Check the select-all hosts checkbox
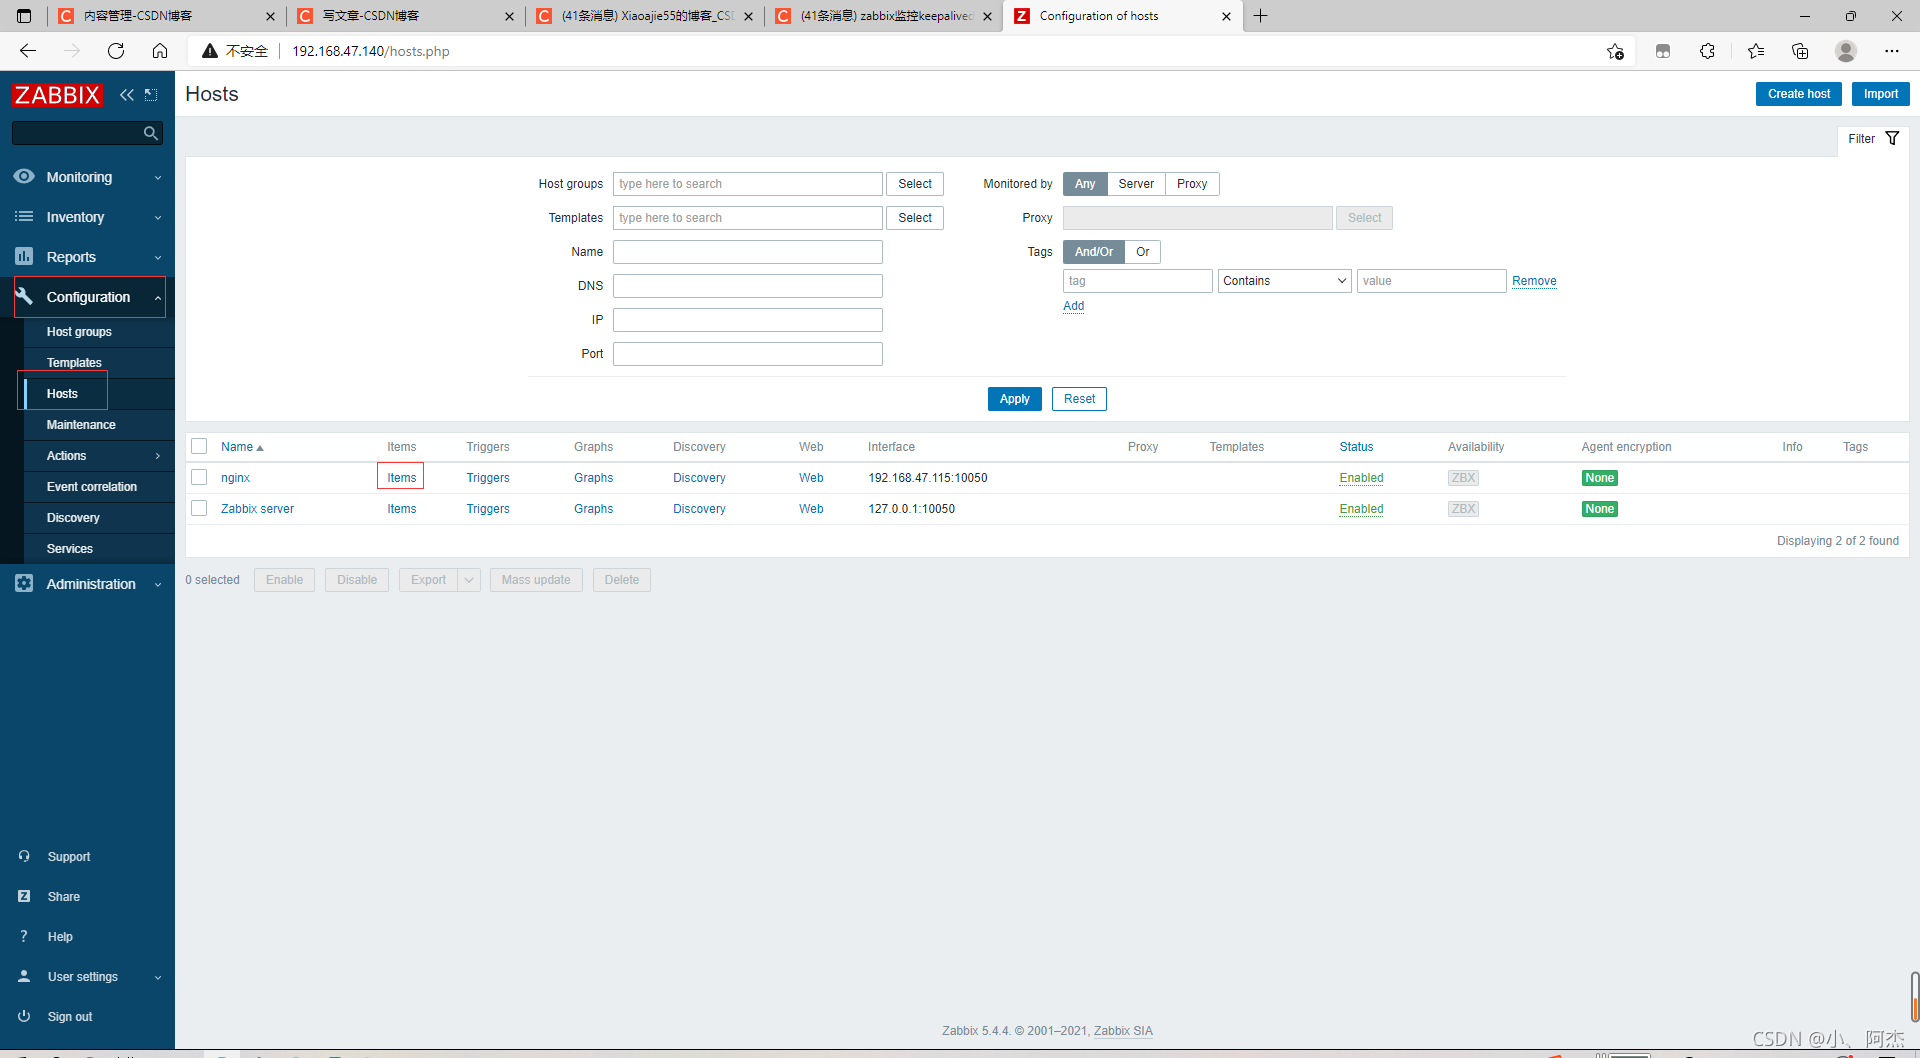Image resolution: width=1920 pixels, height=1058 pixels. coord(199,446)
